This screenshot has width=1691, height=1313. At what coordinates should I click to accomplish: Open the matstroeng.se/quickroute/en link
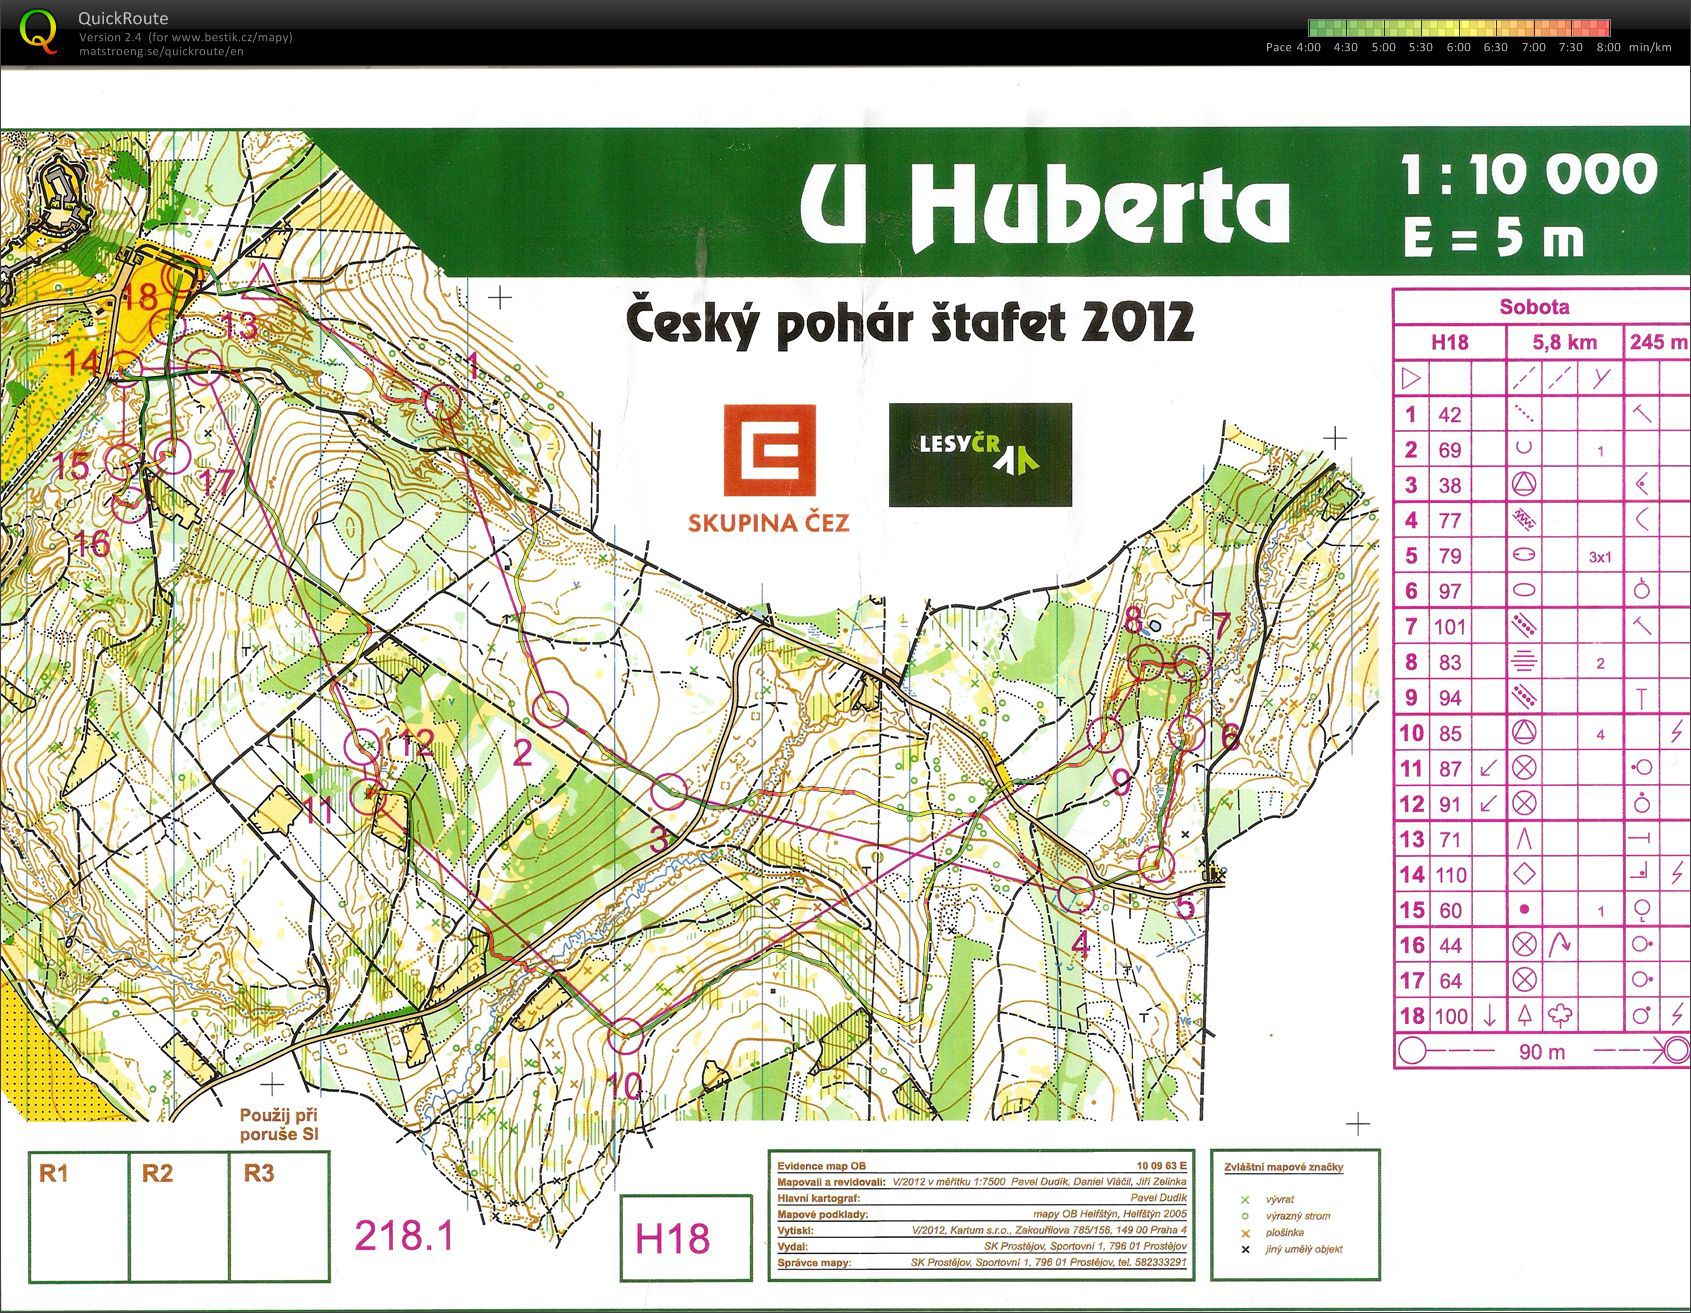coord(161,50)
